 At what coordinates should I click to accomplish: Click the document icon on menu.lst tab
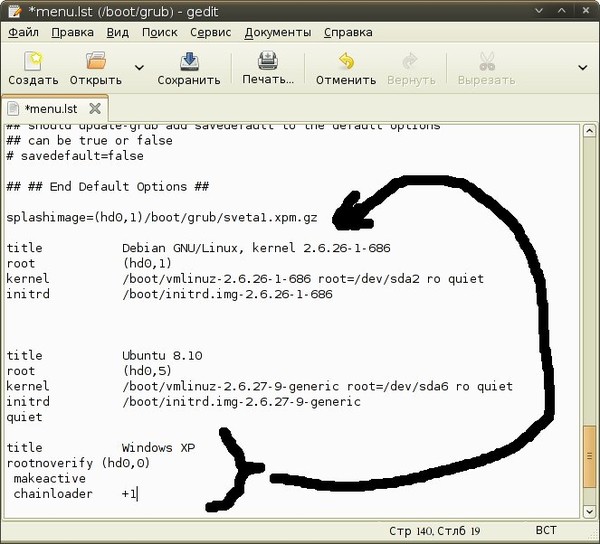point(13,109)
